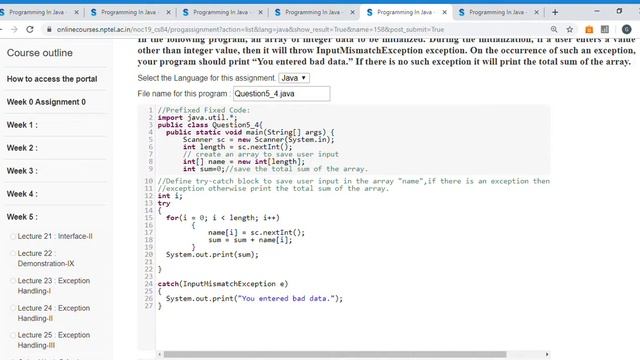Click the site lock icon in address bar
The width and height of the screenshot is (640, 360).
coord(49,29)
